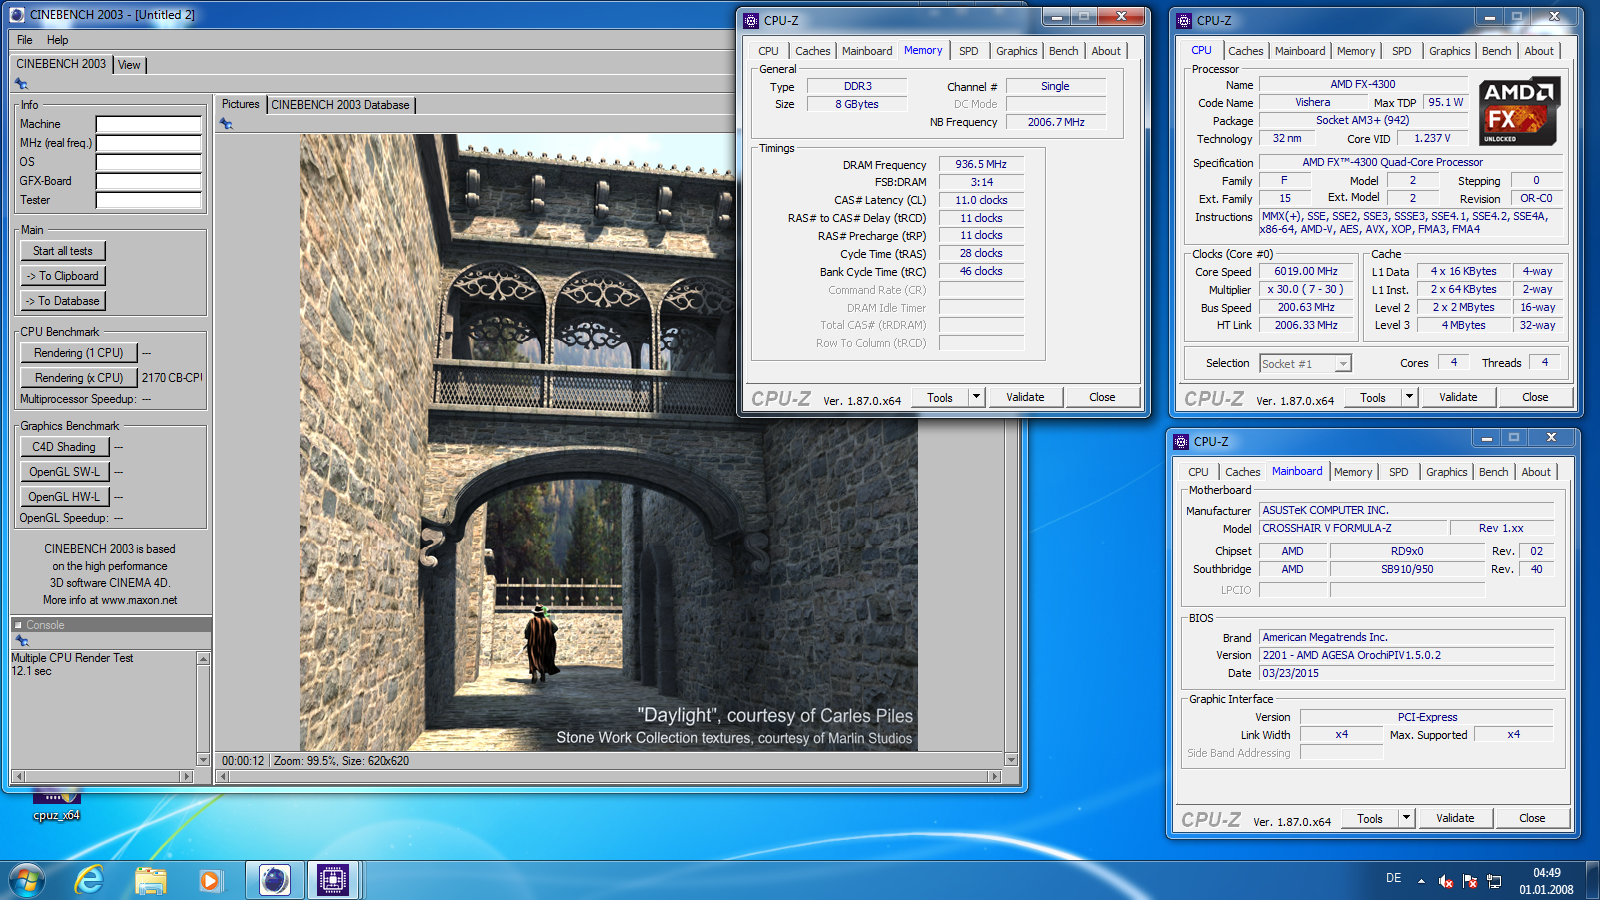Click Tools button in CPU-Z Mainboard window

pyautogui.click(x=1370, y=818)
